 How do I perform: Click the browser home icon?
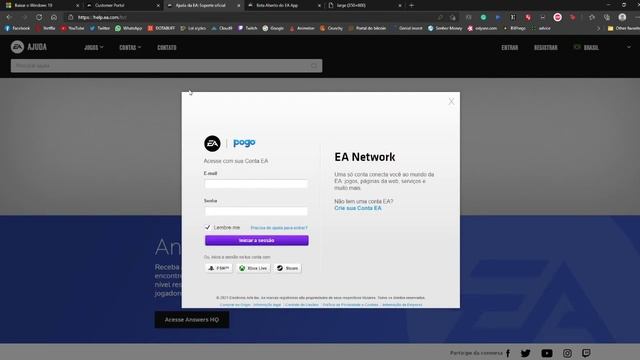pyautogui.click(x=54, y=17)
